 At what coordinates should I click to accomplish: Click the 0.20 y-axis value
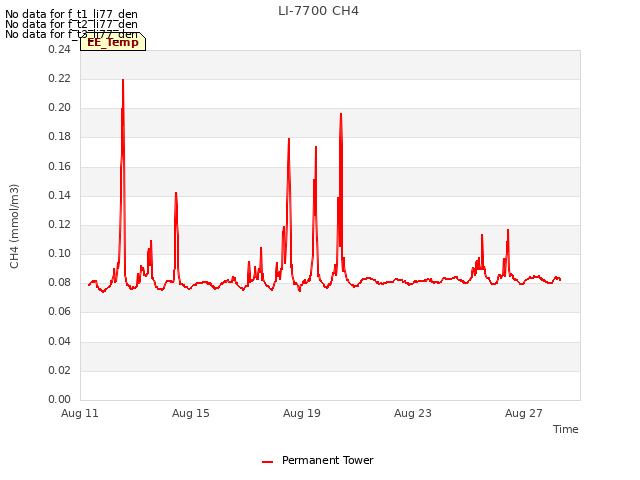coord(60,107)
